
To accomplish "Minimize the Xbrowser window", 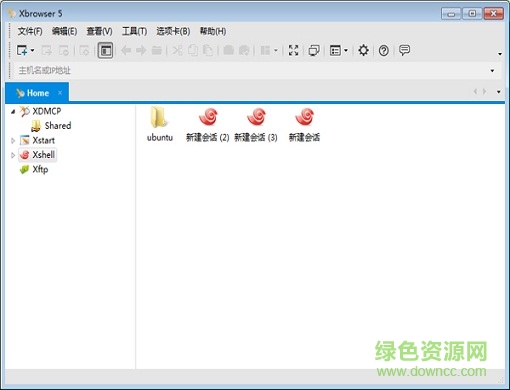I will [x=451, y=14].
